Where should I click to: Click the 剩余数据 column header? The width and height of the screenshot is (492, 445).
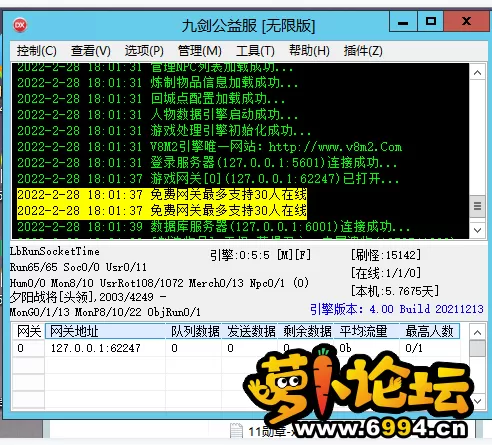click(306, 331)
